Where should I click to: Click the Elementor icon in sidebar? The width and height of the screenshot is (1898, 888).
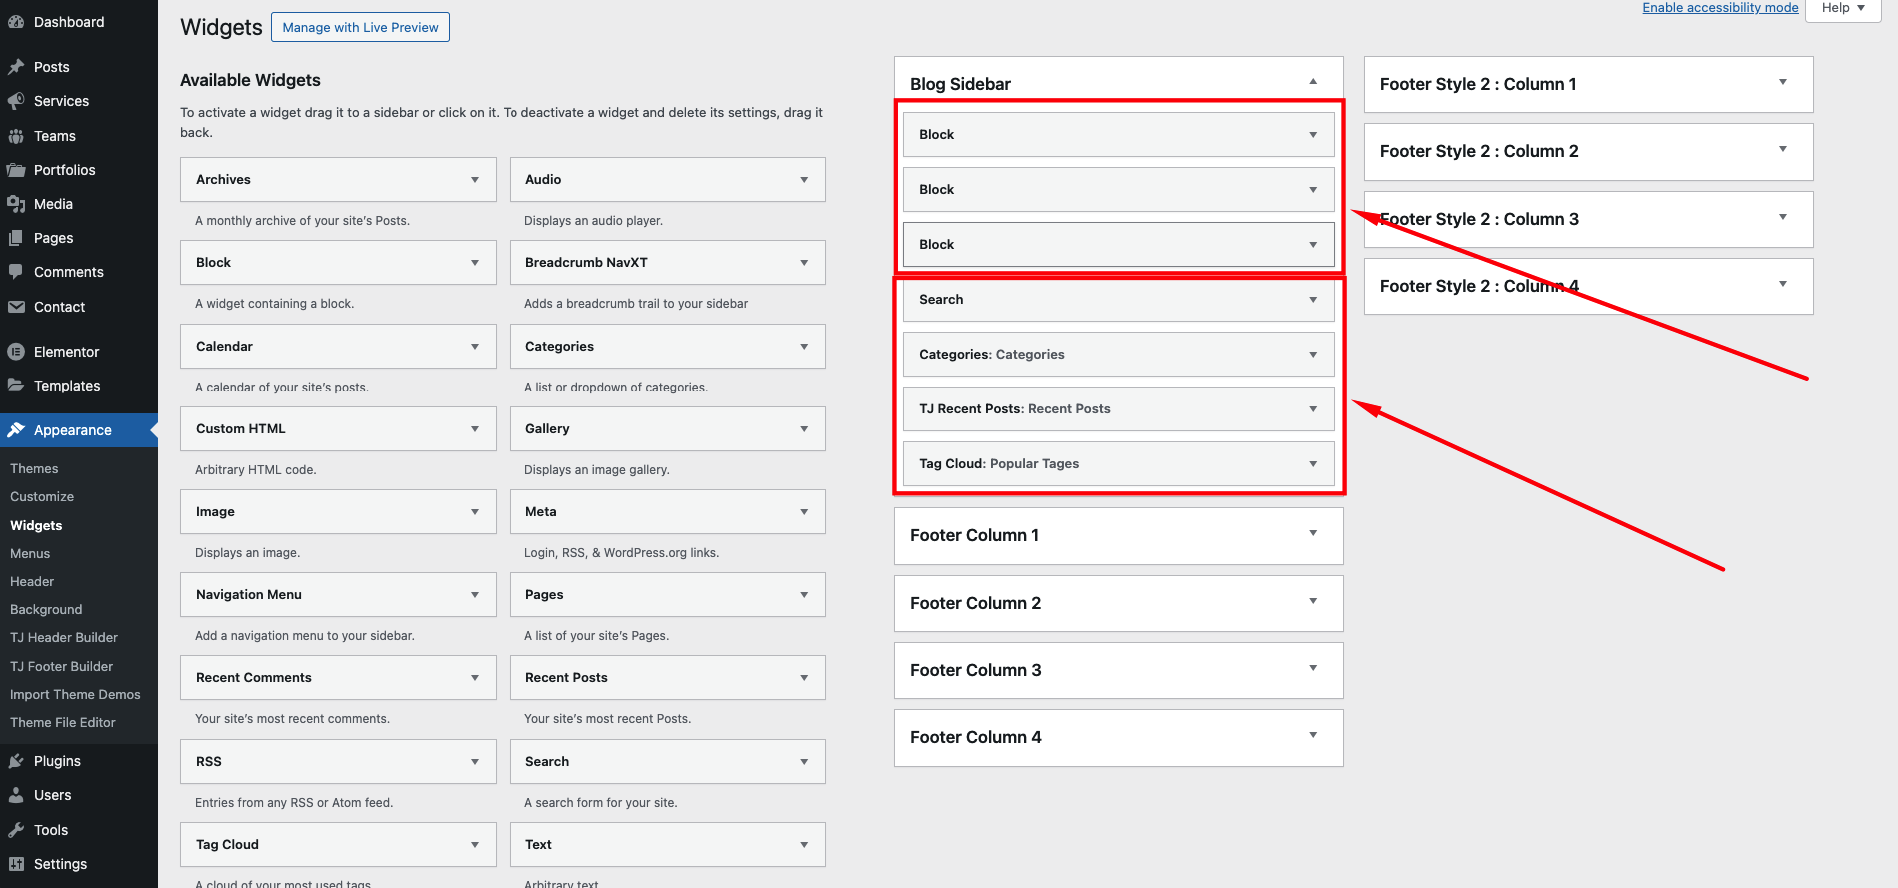[16, 352]
